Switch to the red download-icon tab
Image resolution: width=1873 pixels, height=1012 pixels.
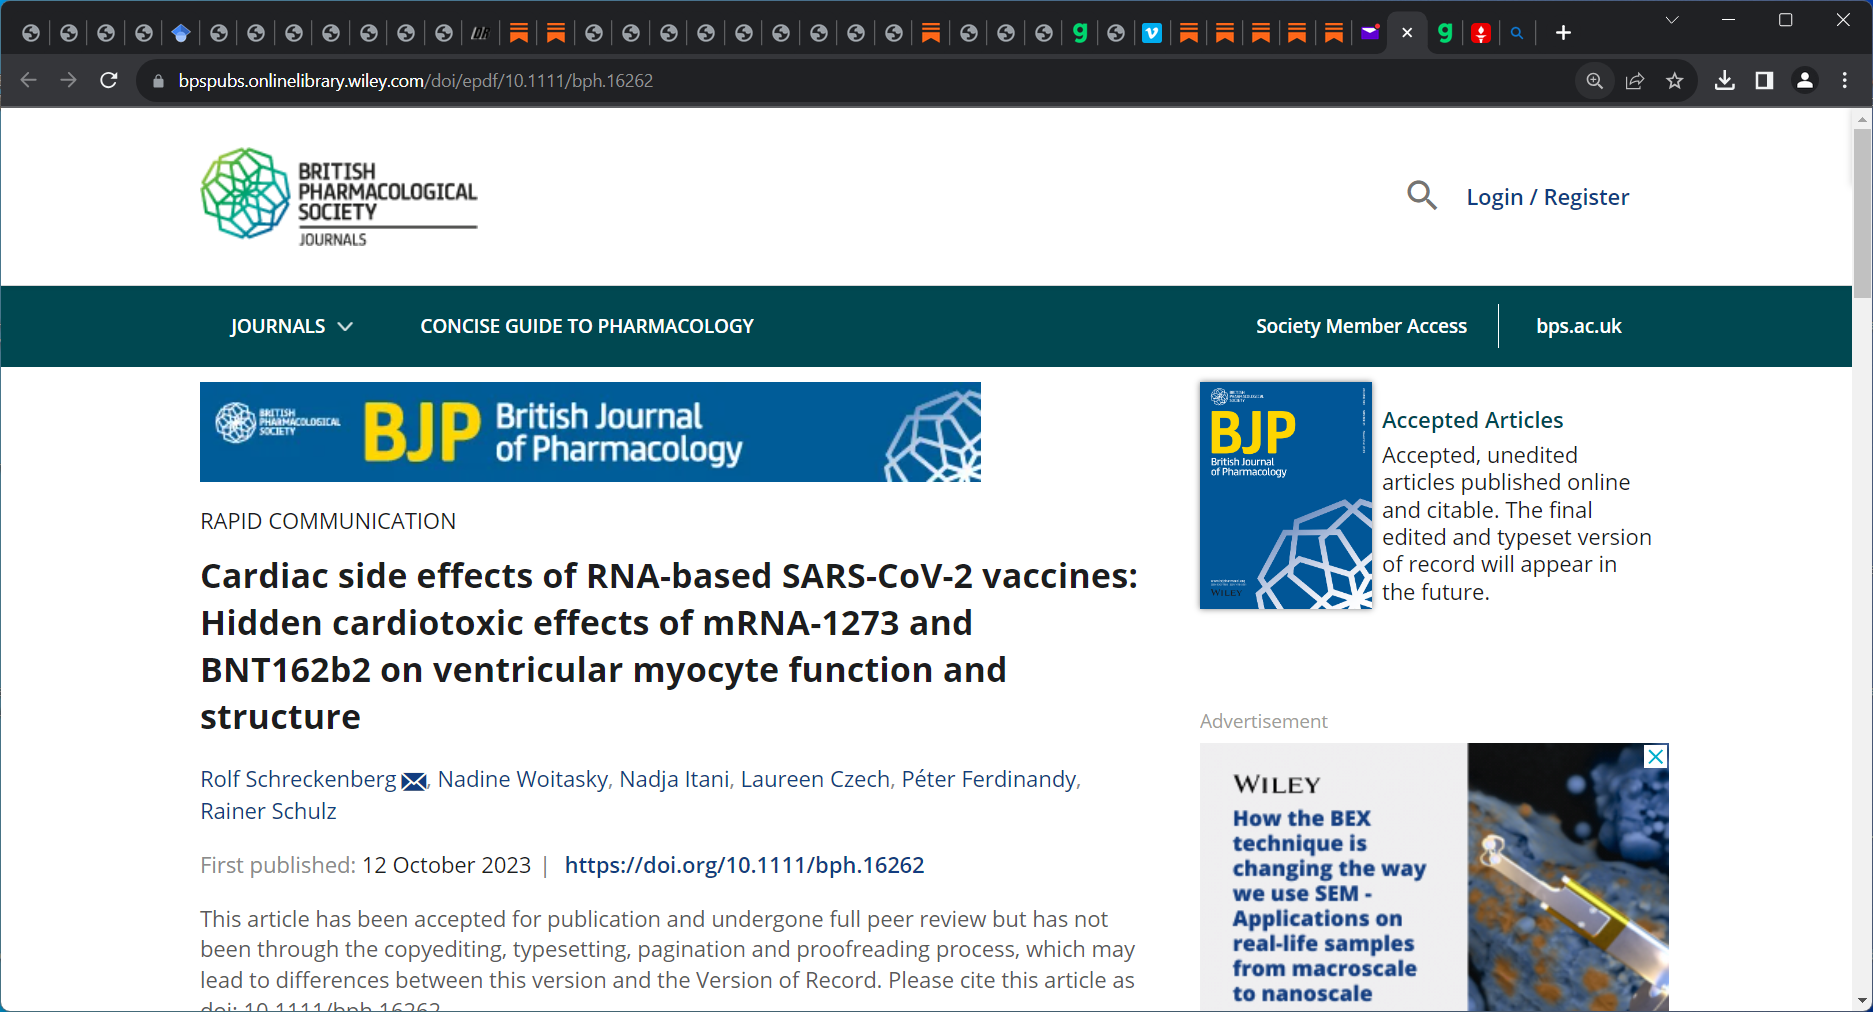1481,33
